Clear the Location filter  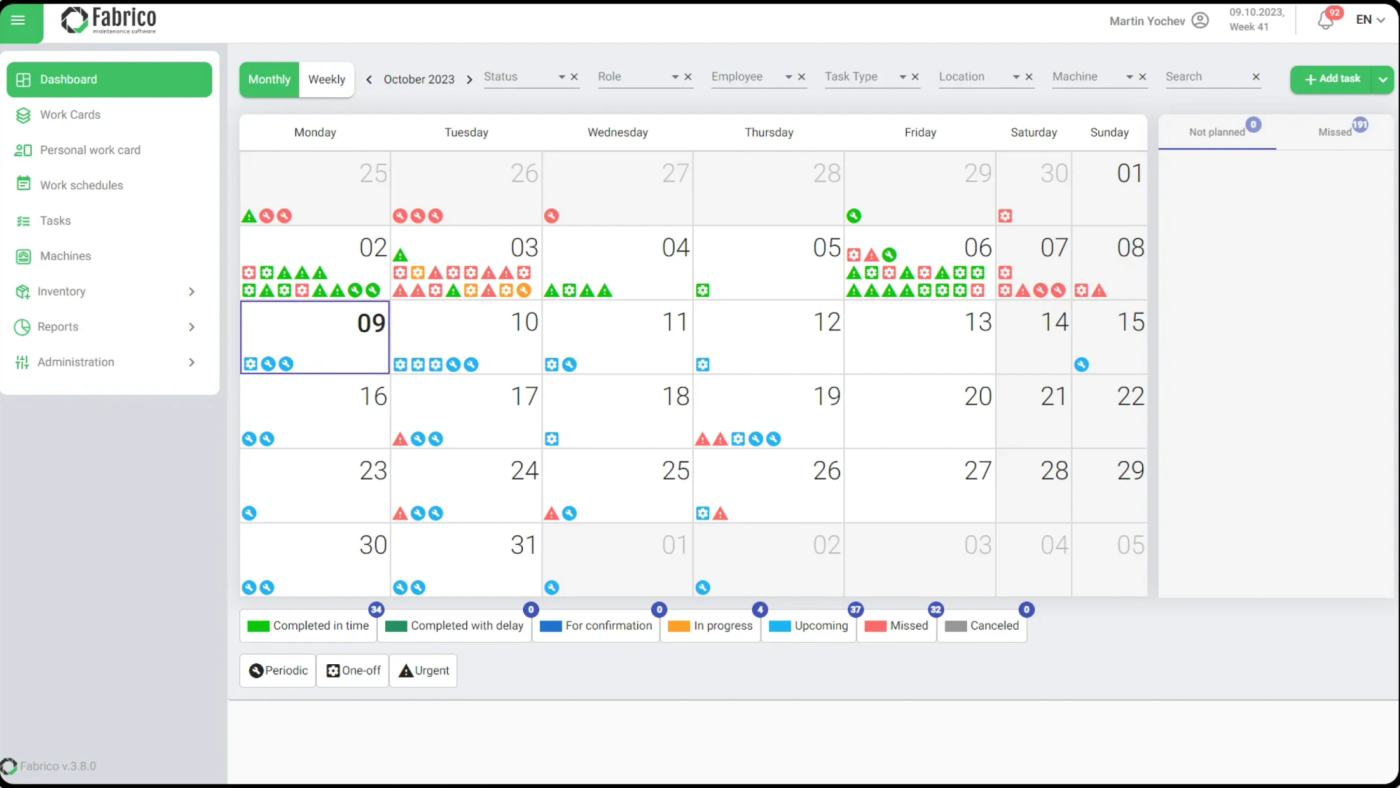(x=1029, y=77)
